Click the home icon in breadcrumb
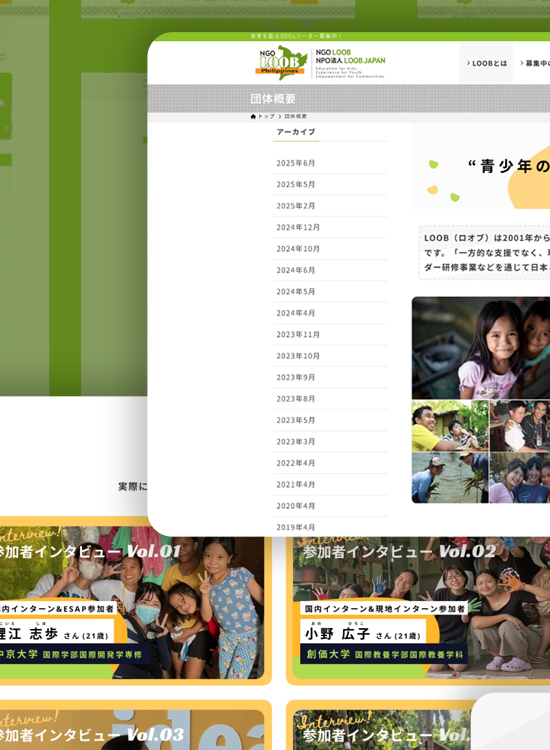Viewport: 550px width, 750px height. 253,117
